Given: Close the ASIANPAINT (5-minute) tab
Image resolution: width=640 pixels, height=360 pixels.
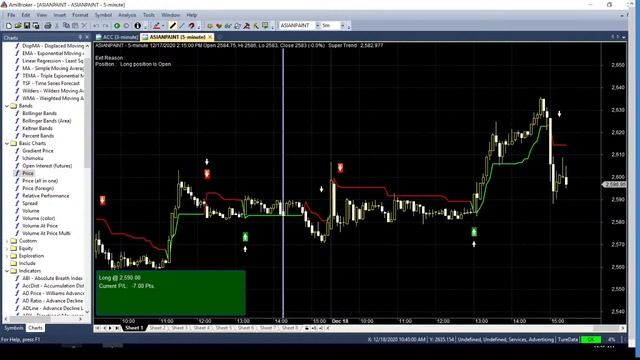Looking at the screenshot, I should 210,37.
